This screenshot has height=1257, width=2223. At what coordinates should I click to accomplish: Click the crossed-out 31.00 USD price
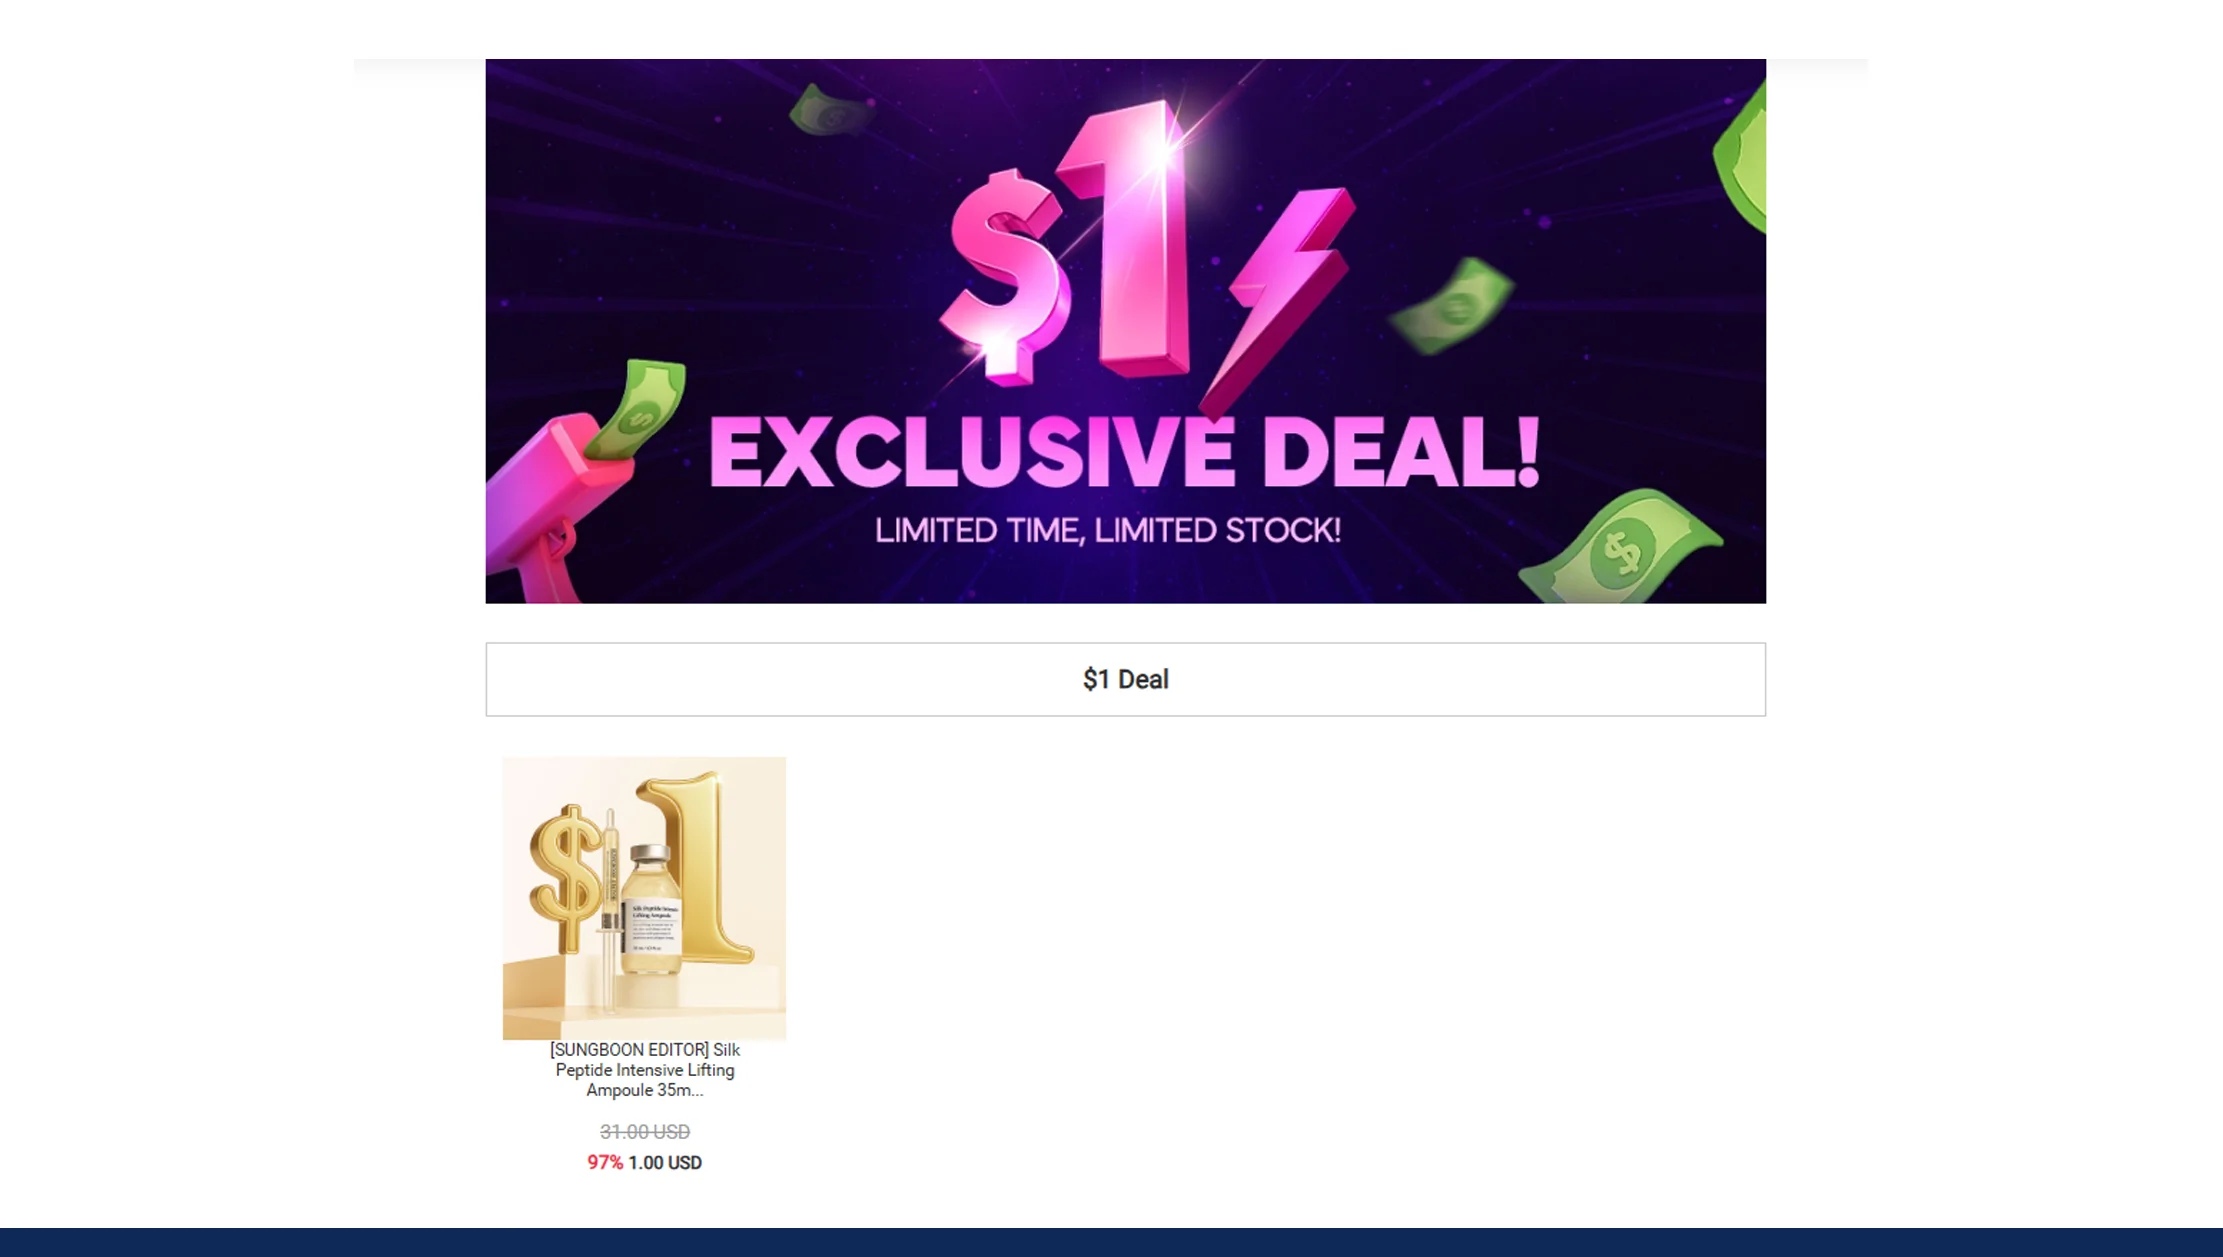point(645,1132)
